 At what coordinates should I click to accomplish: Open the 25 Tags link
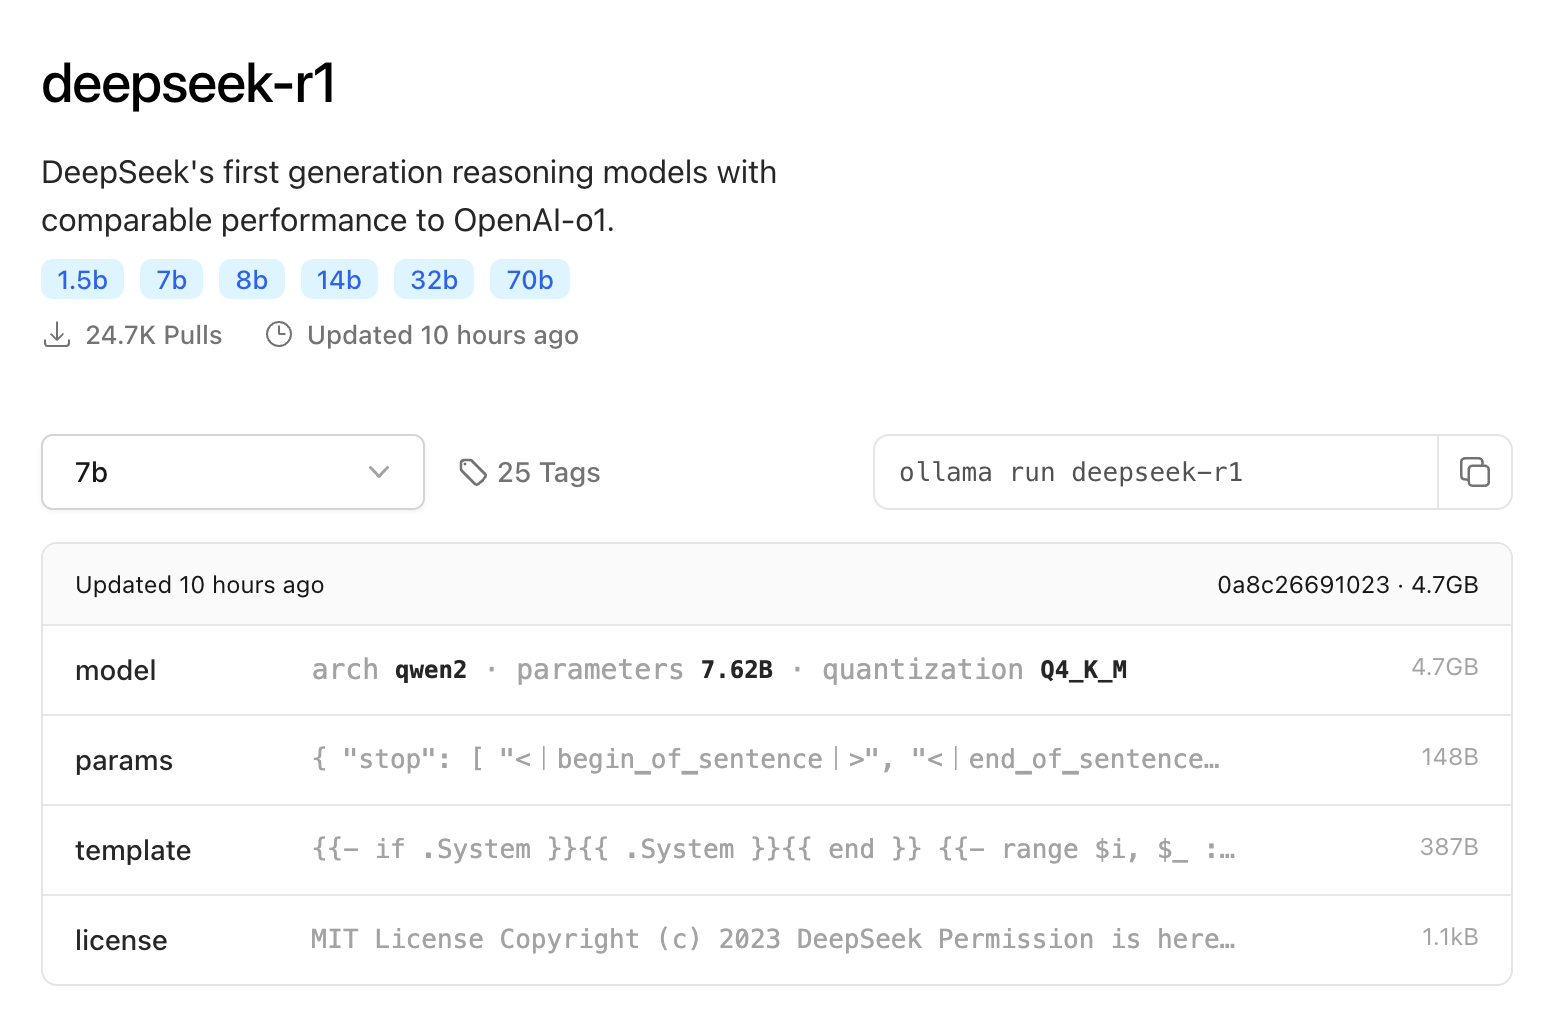click(548, 472)
